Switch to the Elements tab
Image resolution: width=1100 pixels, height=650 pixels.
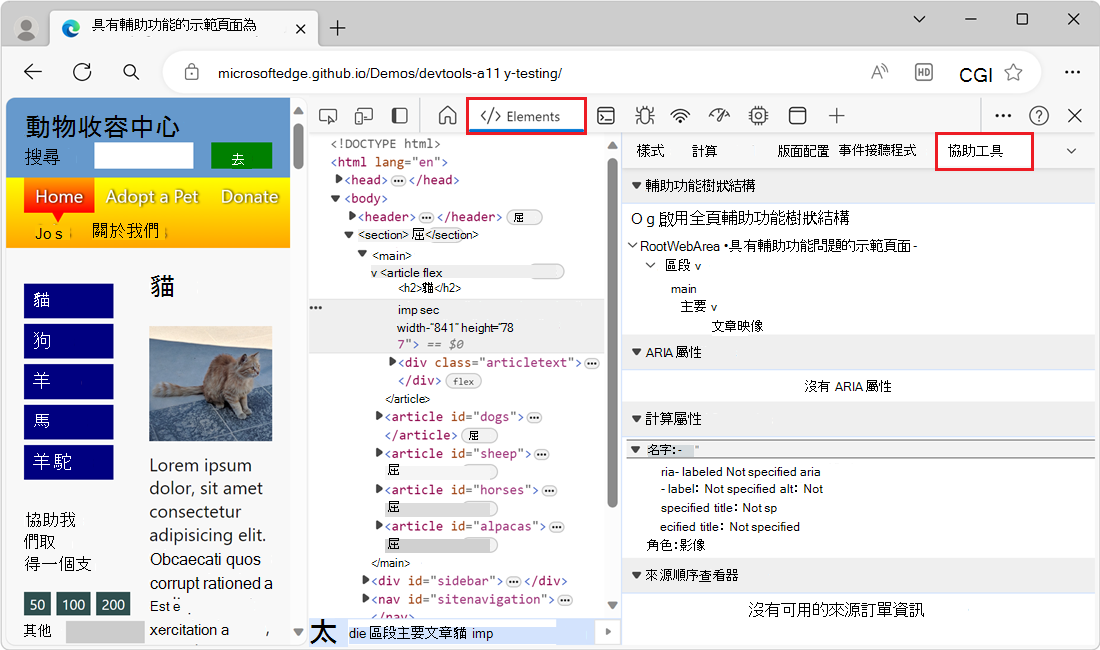526,116
